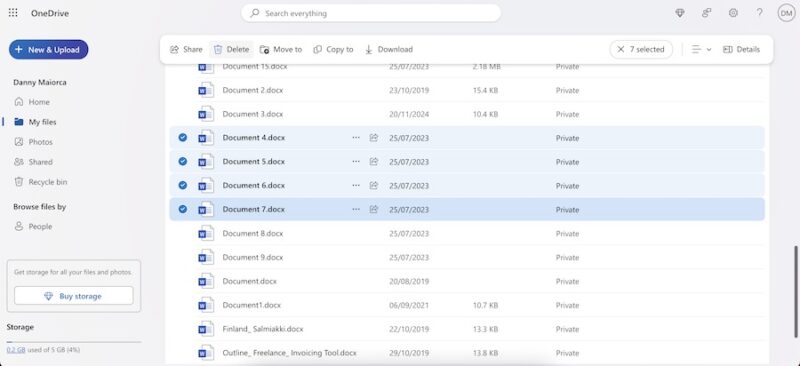Open more actions for Document 5.docx
Screen dimensions: 800x366
356,161
